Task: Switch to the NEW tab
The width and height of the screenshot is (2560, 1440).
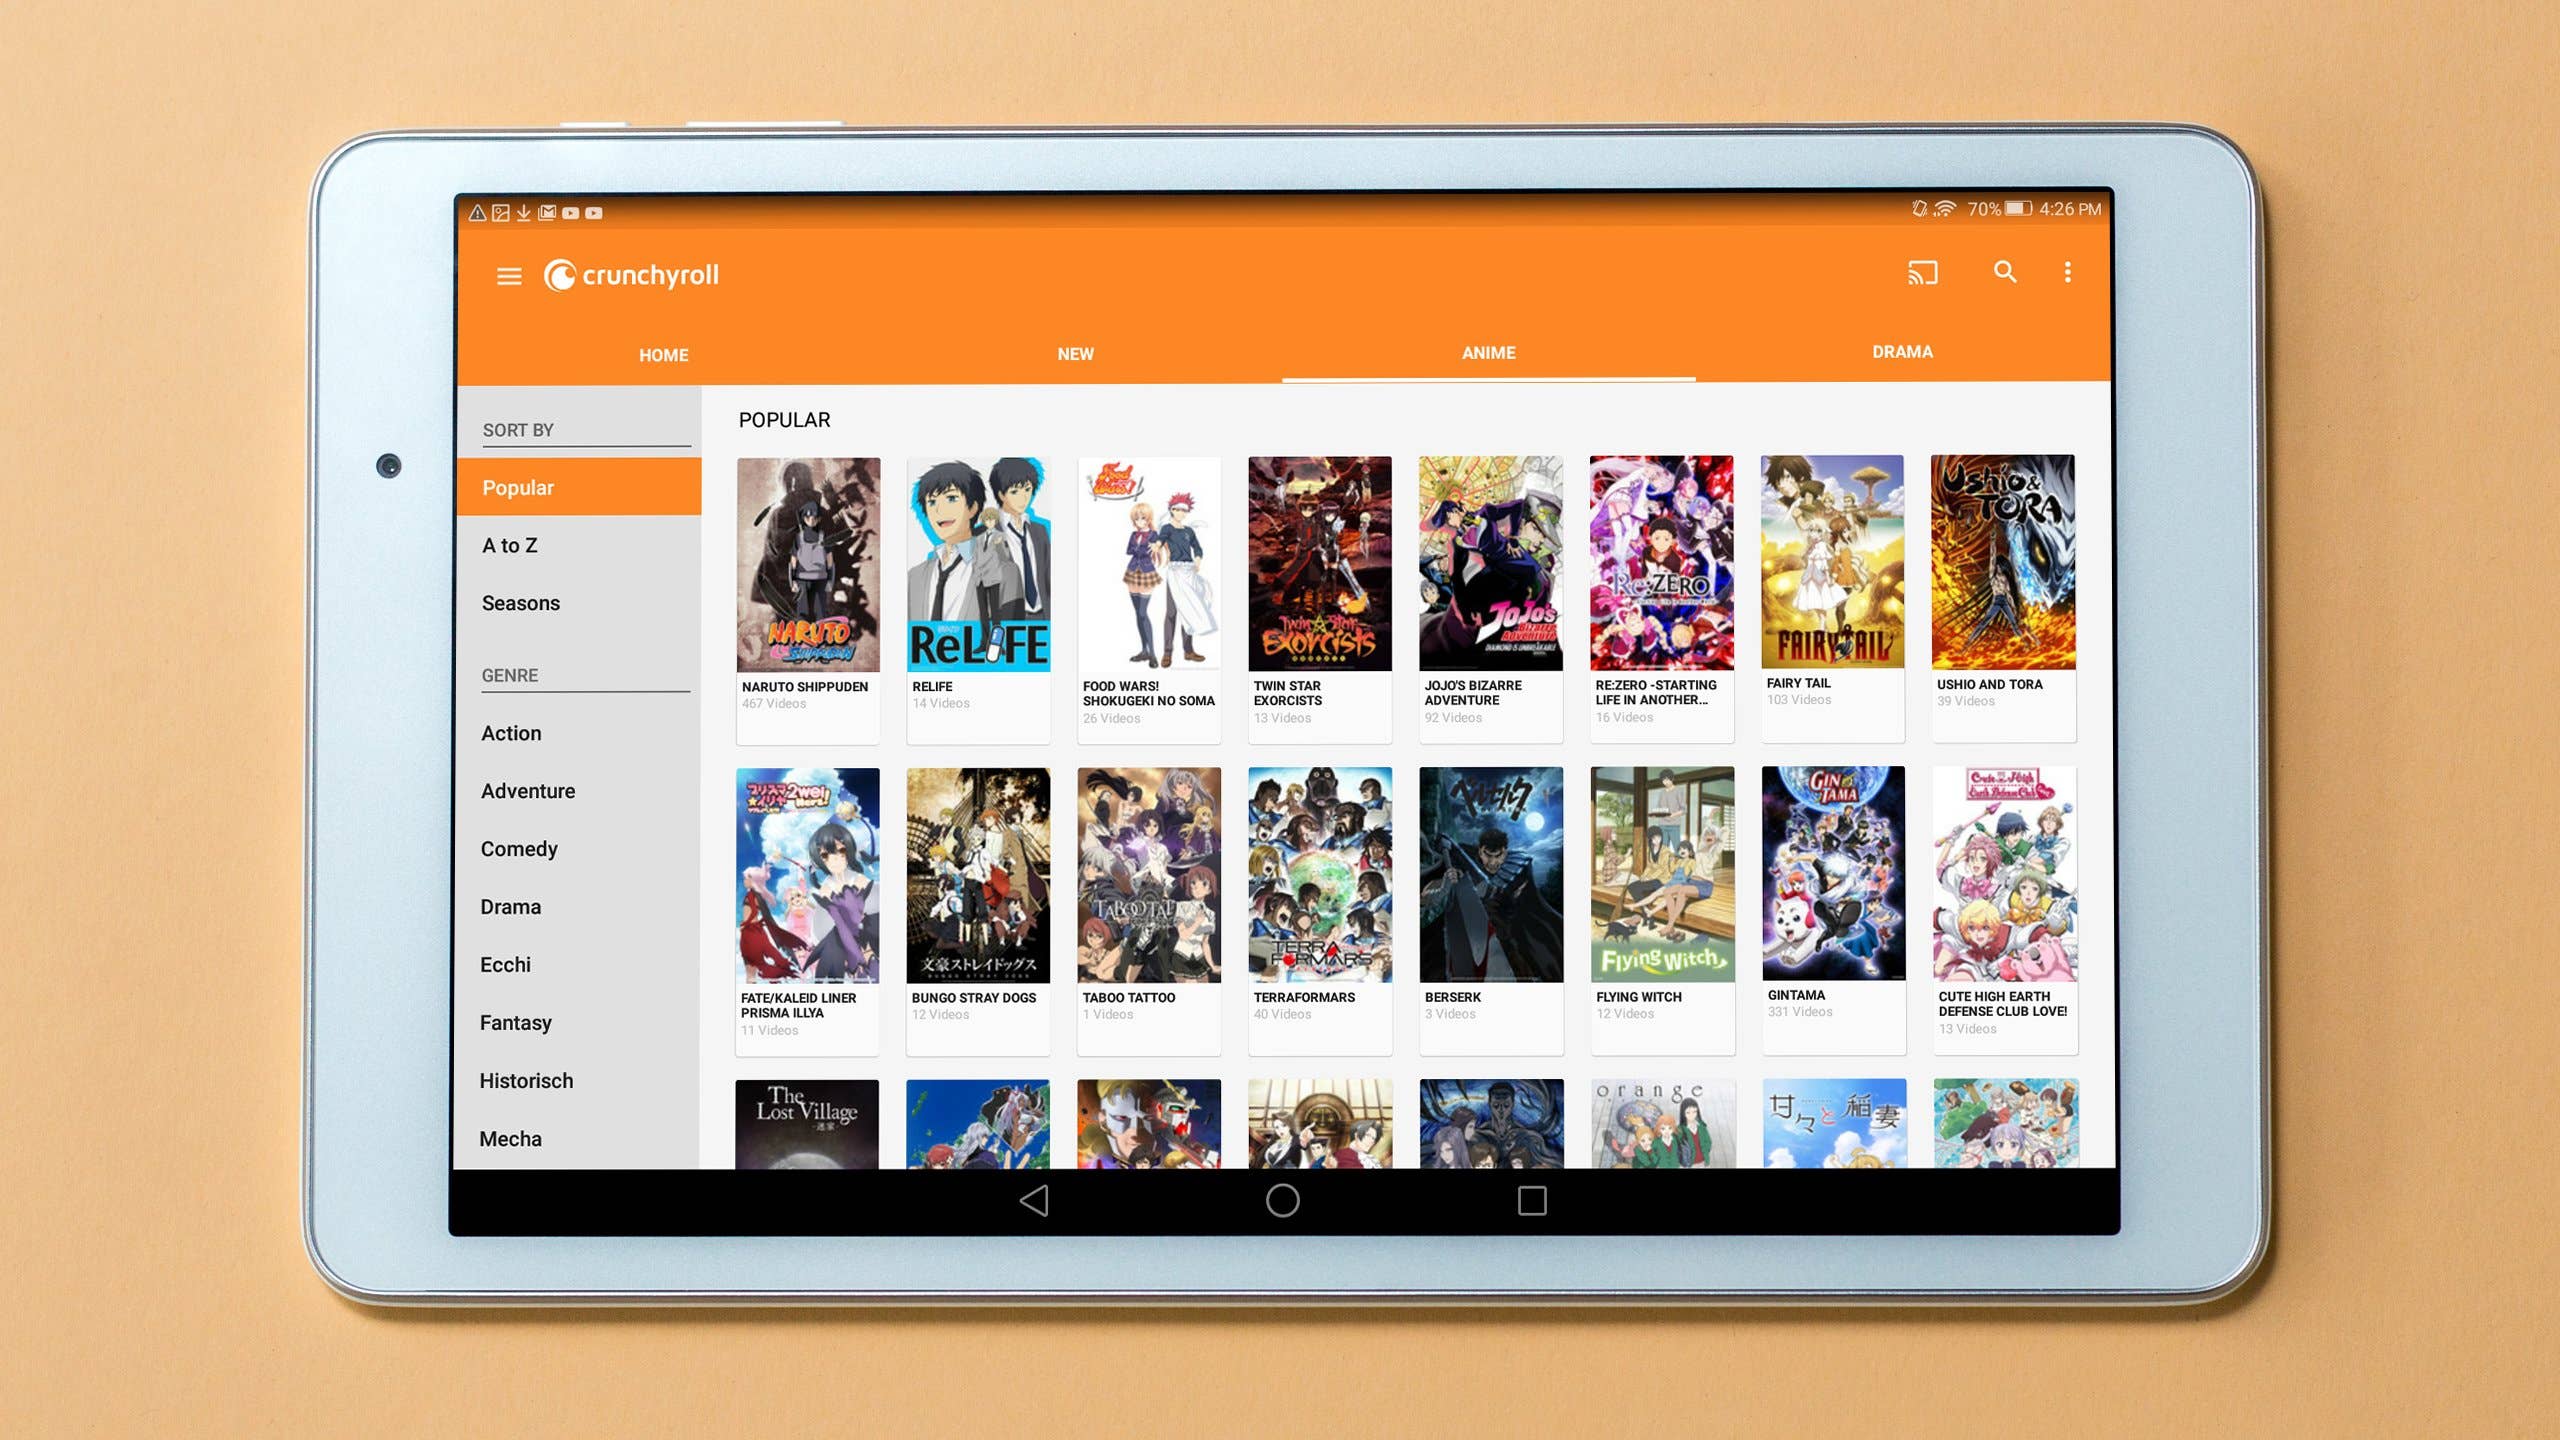Action: pyautogui.click(x=1075, y=354)
